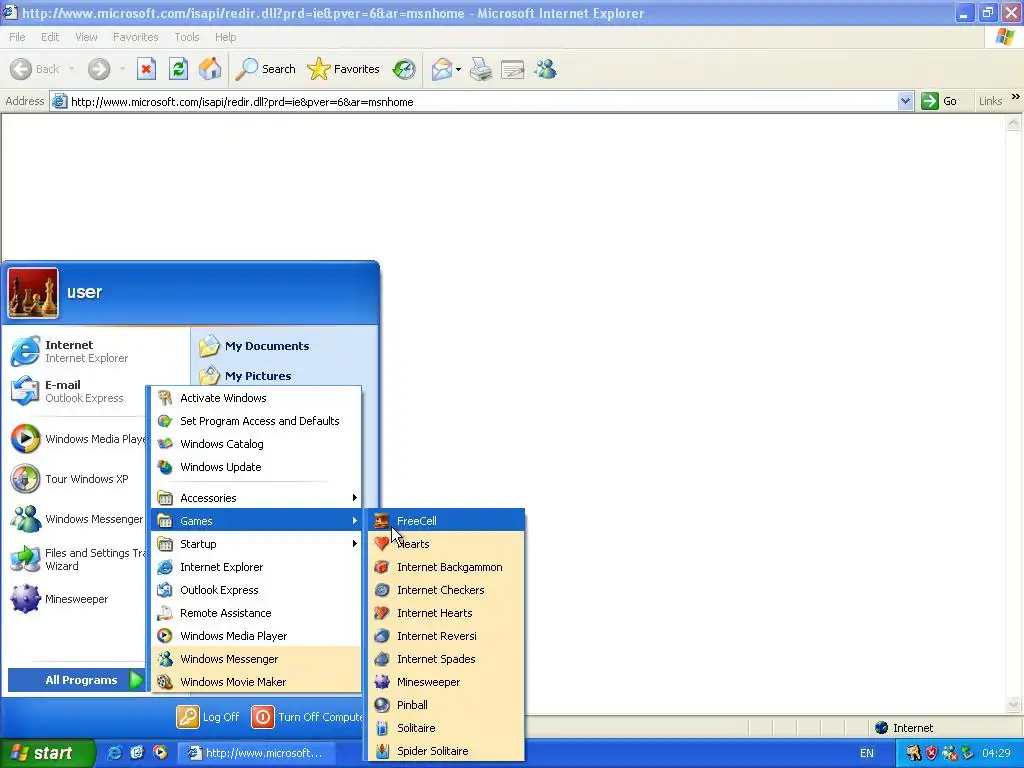The width and height of the screenshot is (1024, 768).
Task: Open Internet Spades game
Action: pos(446,659)
